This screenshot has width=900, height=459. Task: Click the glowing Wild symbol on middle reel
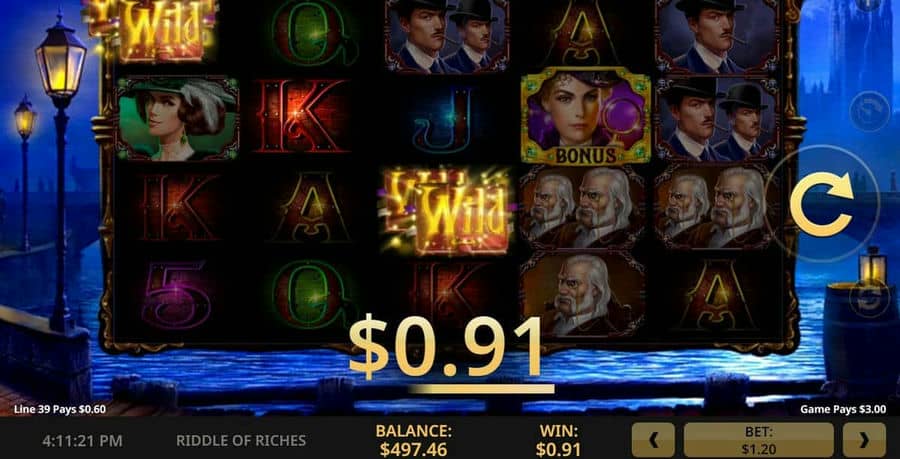coord(447,211)
